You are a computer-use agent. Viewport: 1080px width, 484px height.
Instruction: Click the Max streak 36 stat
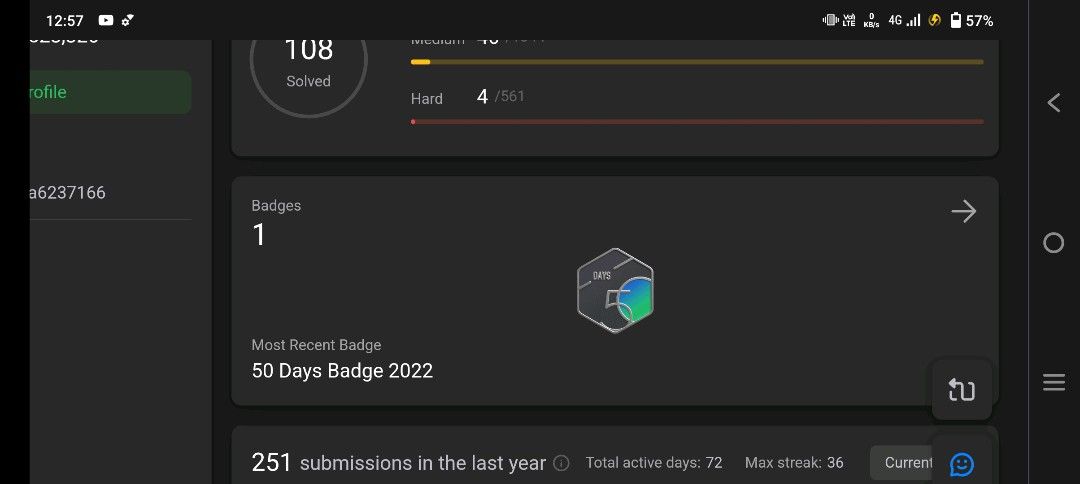794,463
